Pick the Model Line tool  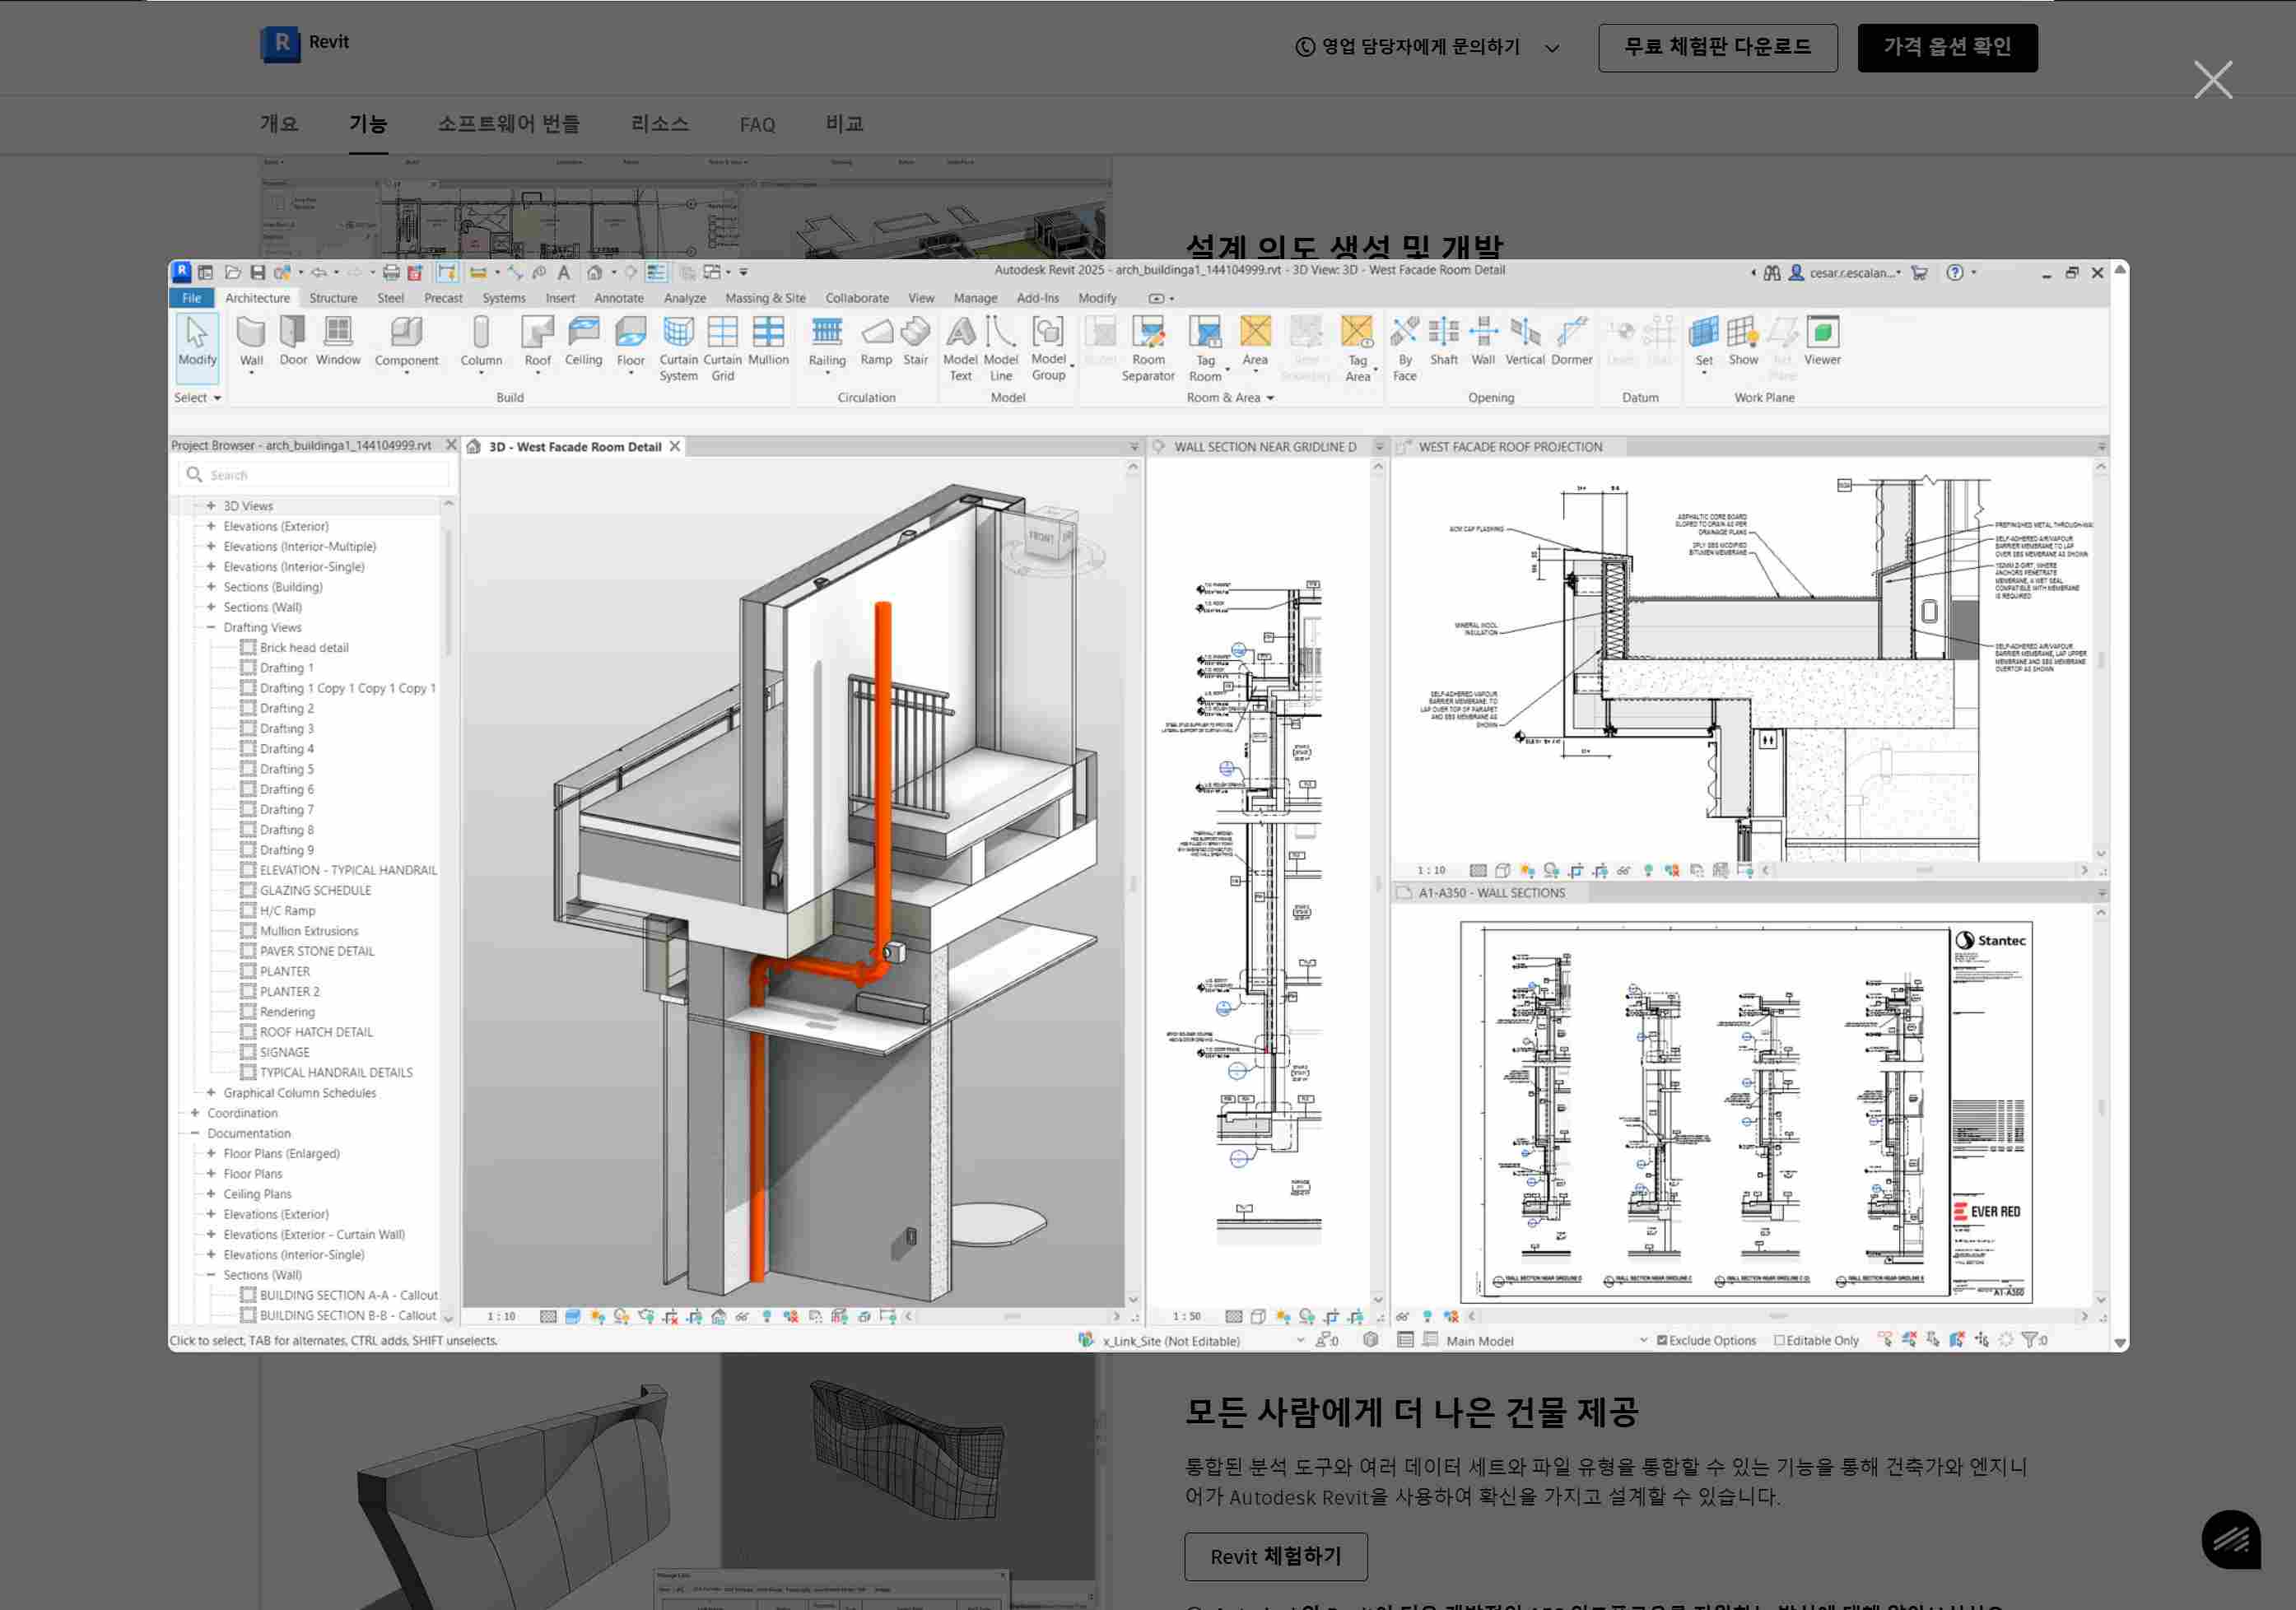tap(1000, 348)
